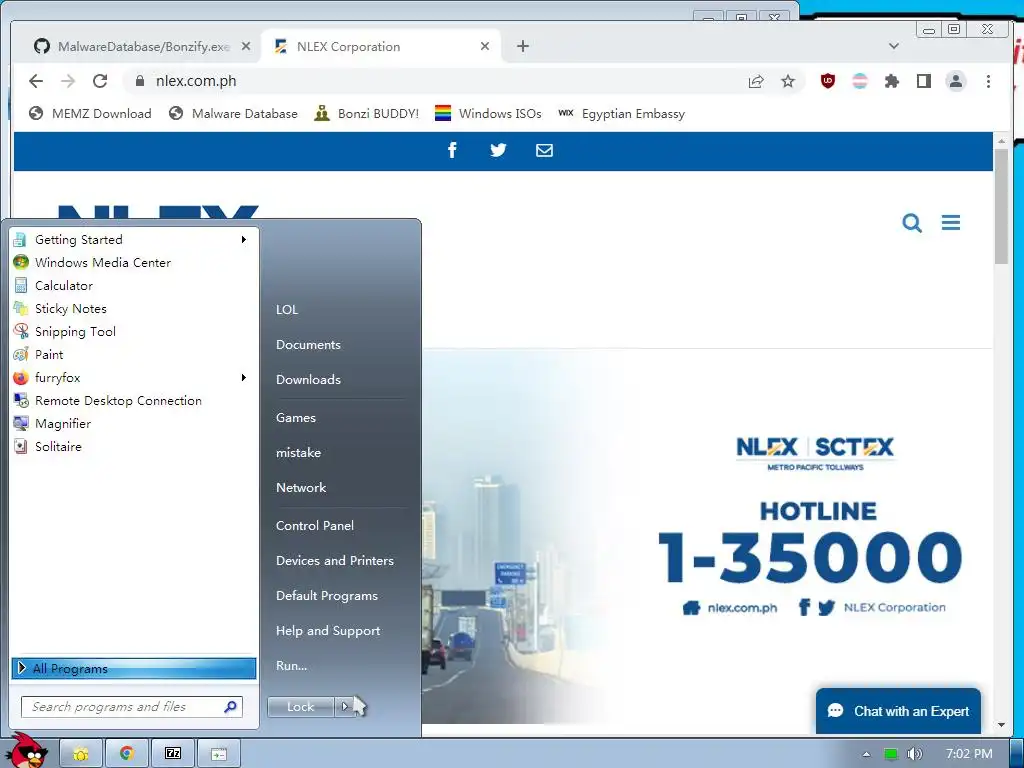This screenshot has width=1024, height=768.
Task: Click the Run... entry
Action: pos(291,665)
